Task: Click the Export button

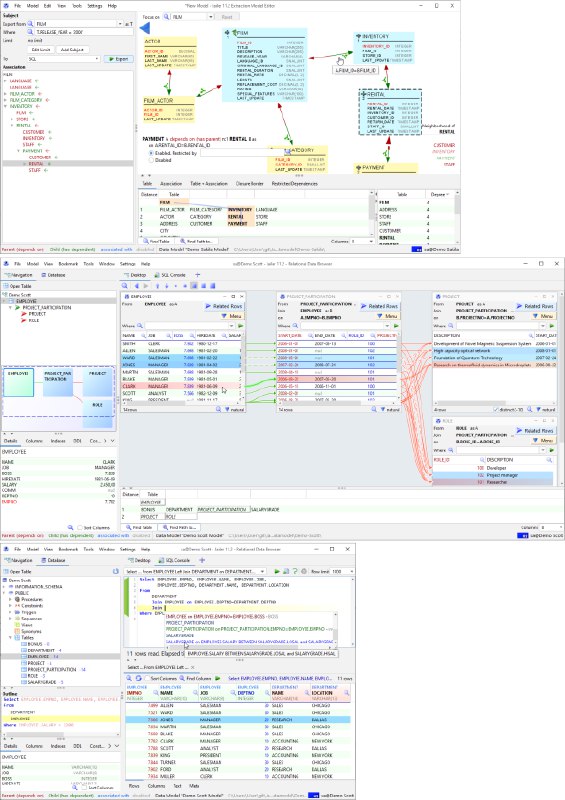Action: (118, 59)
